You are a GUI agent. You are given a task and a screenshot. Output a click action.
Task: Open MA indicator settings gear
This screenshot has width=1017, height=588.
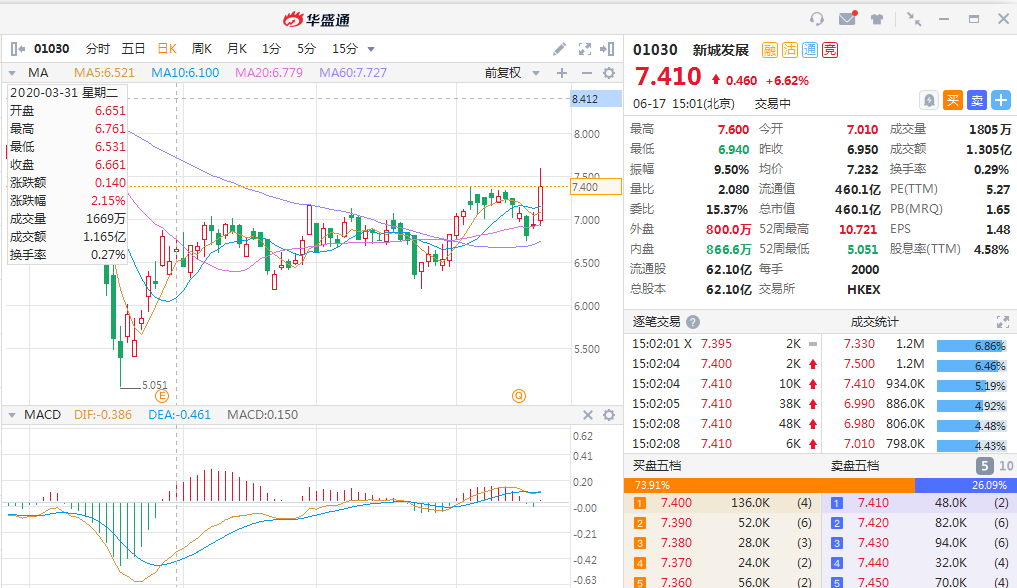click(x=609, y=73)
